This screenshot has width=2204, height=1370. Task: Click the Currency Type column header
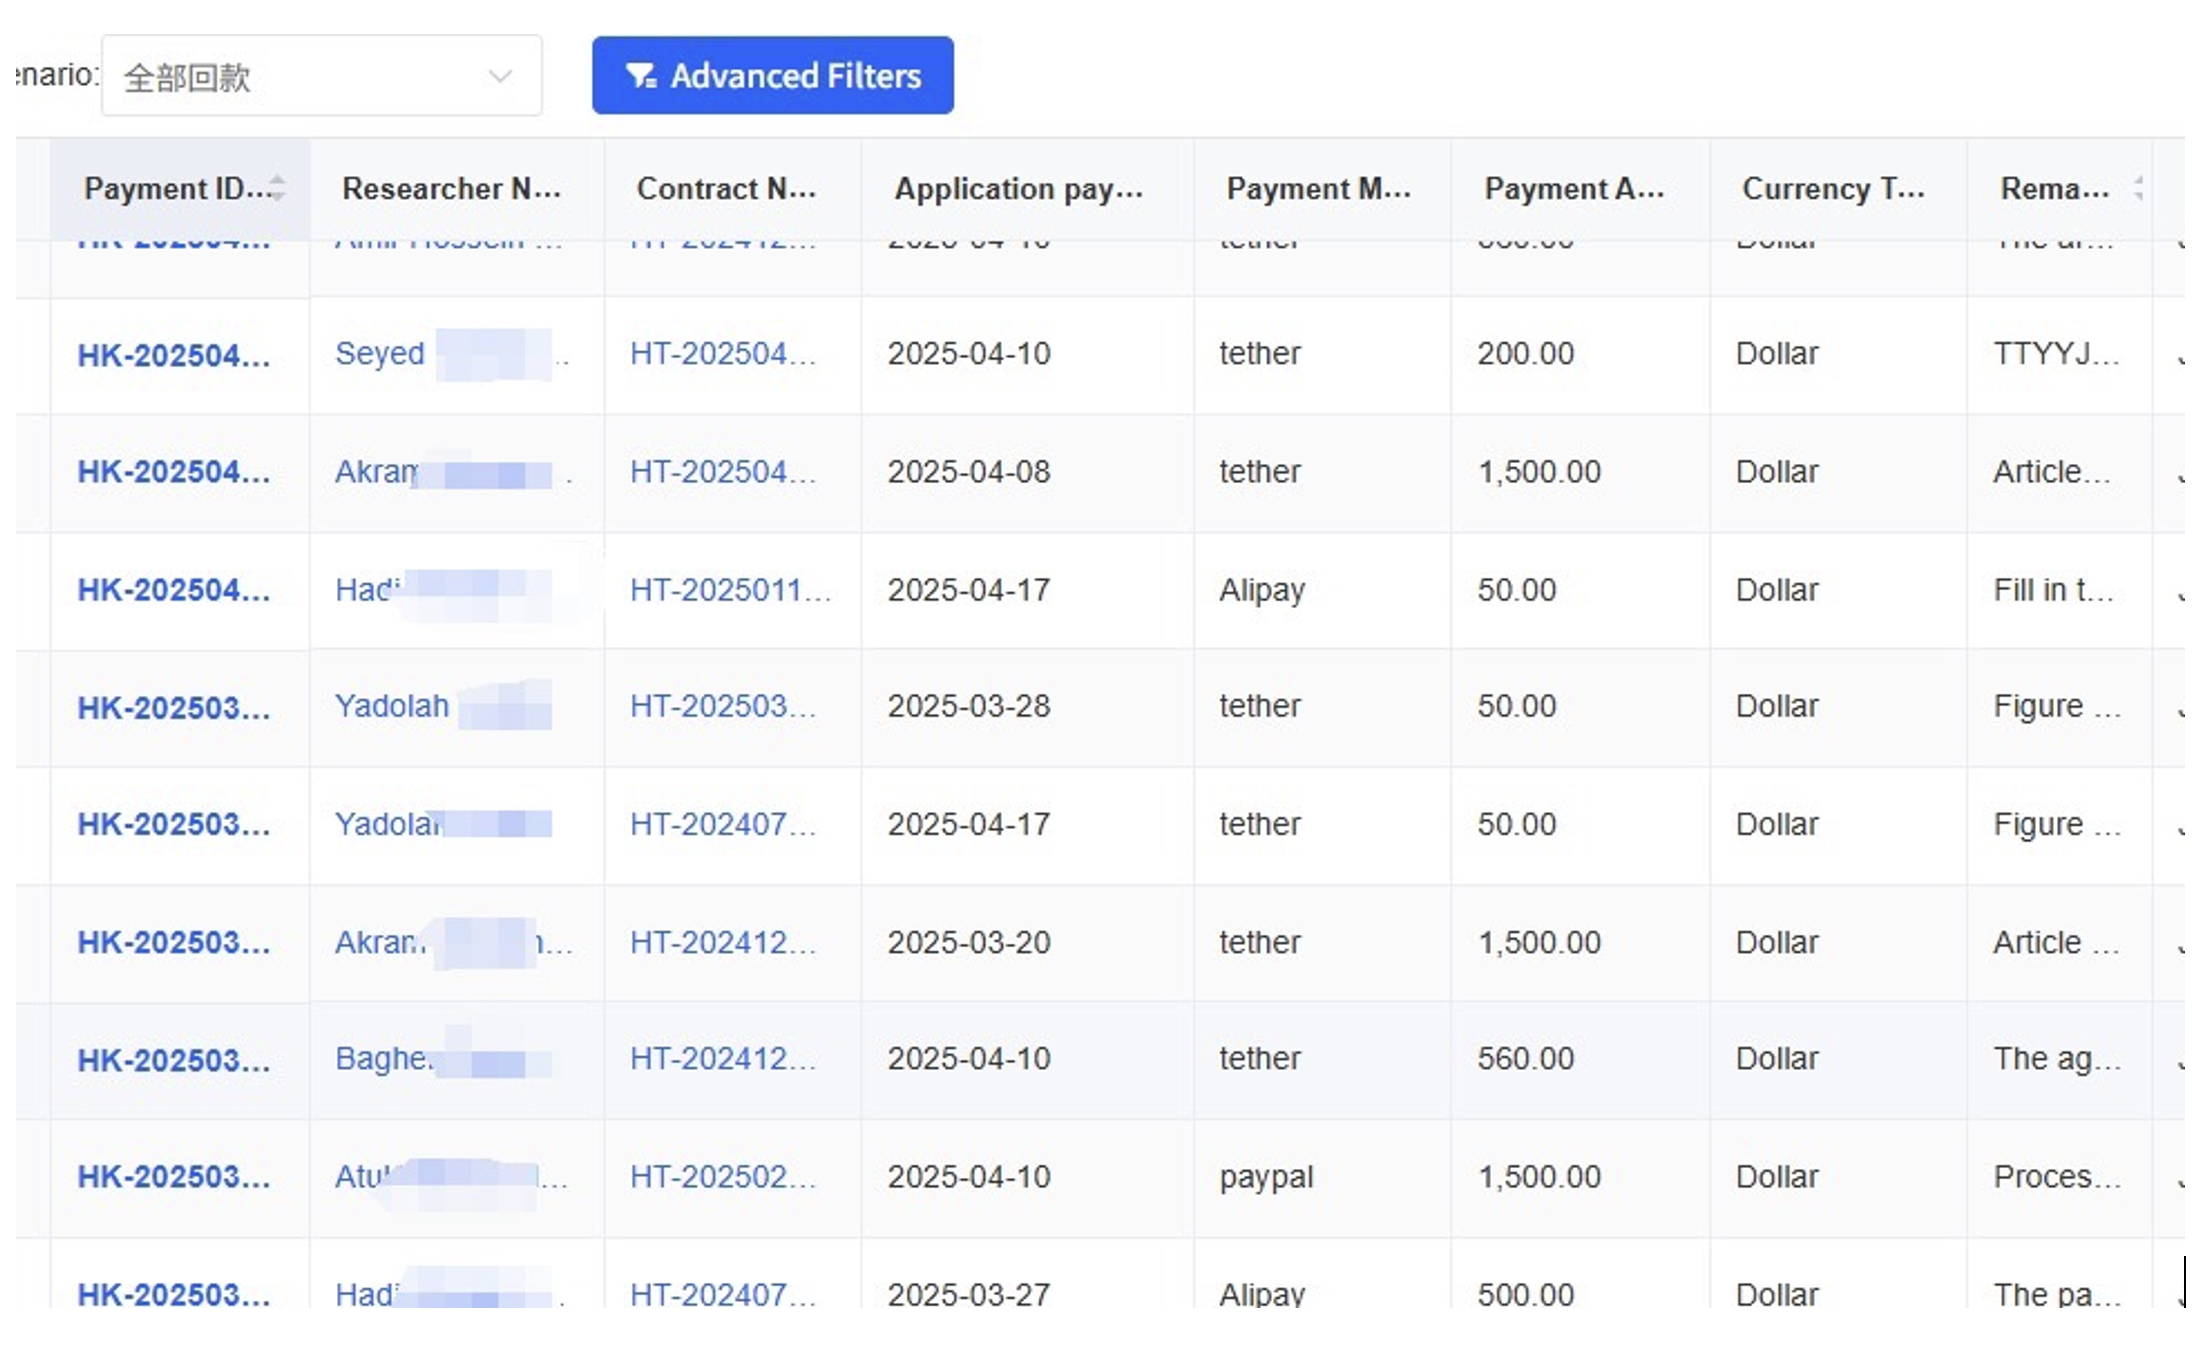coord(1832,188)
